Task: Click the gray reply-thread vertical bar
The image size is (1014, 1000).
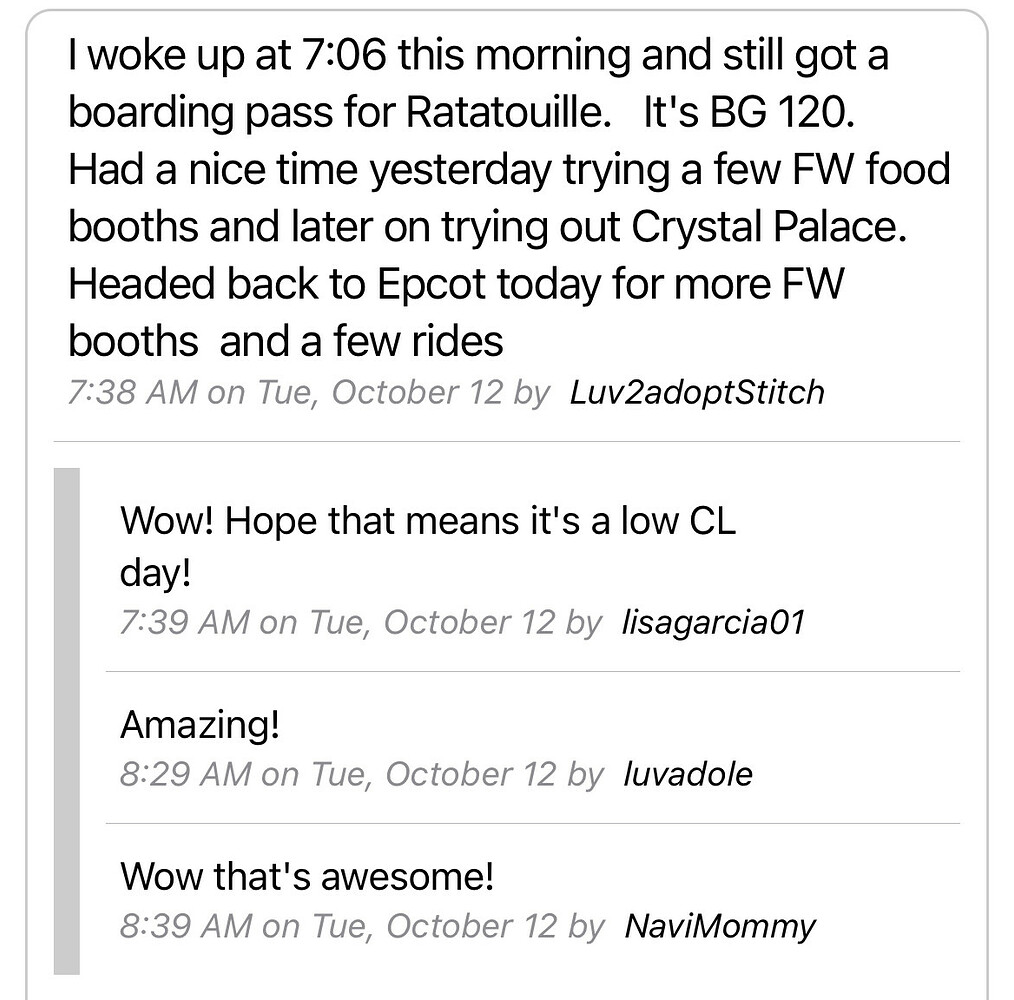Action: [66, 720]
